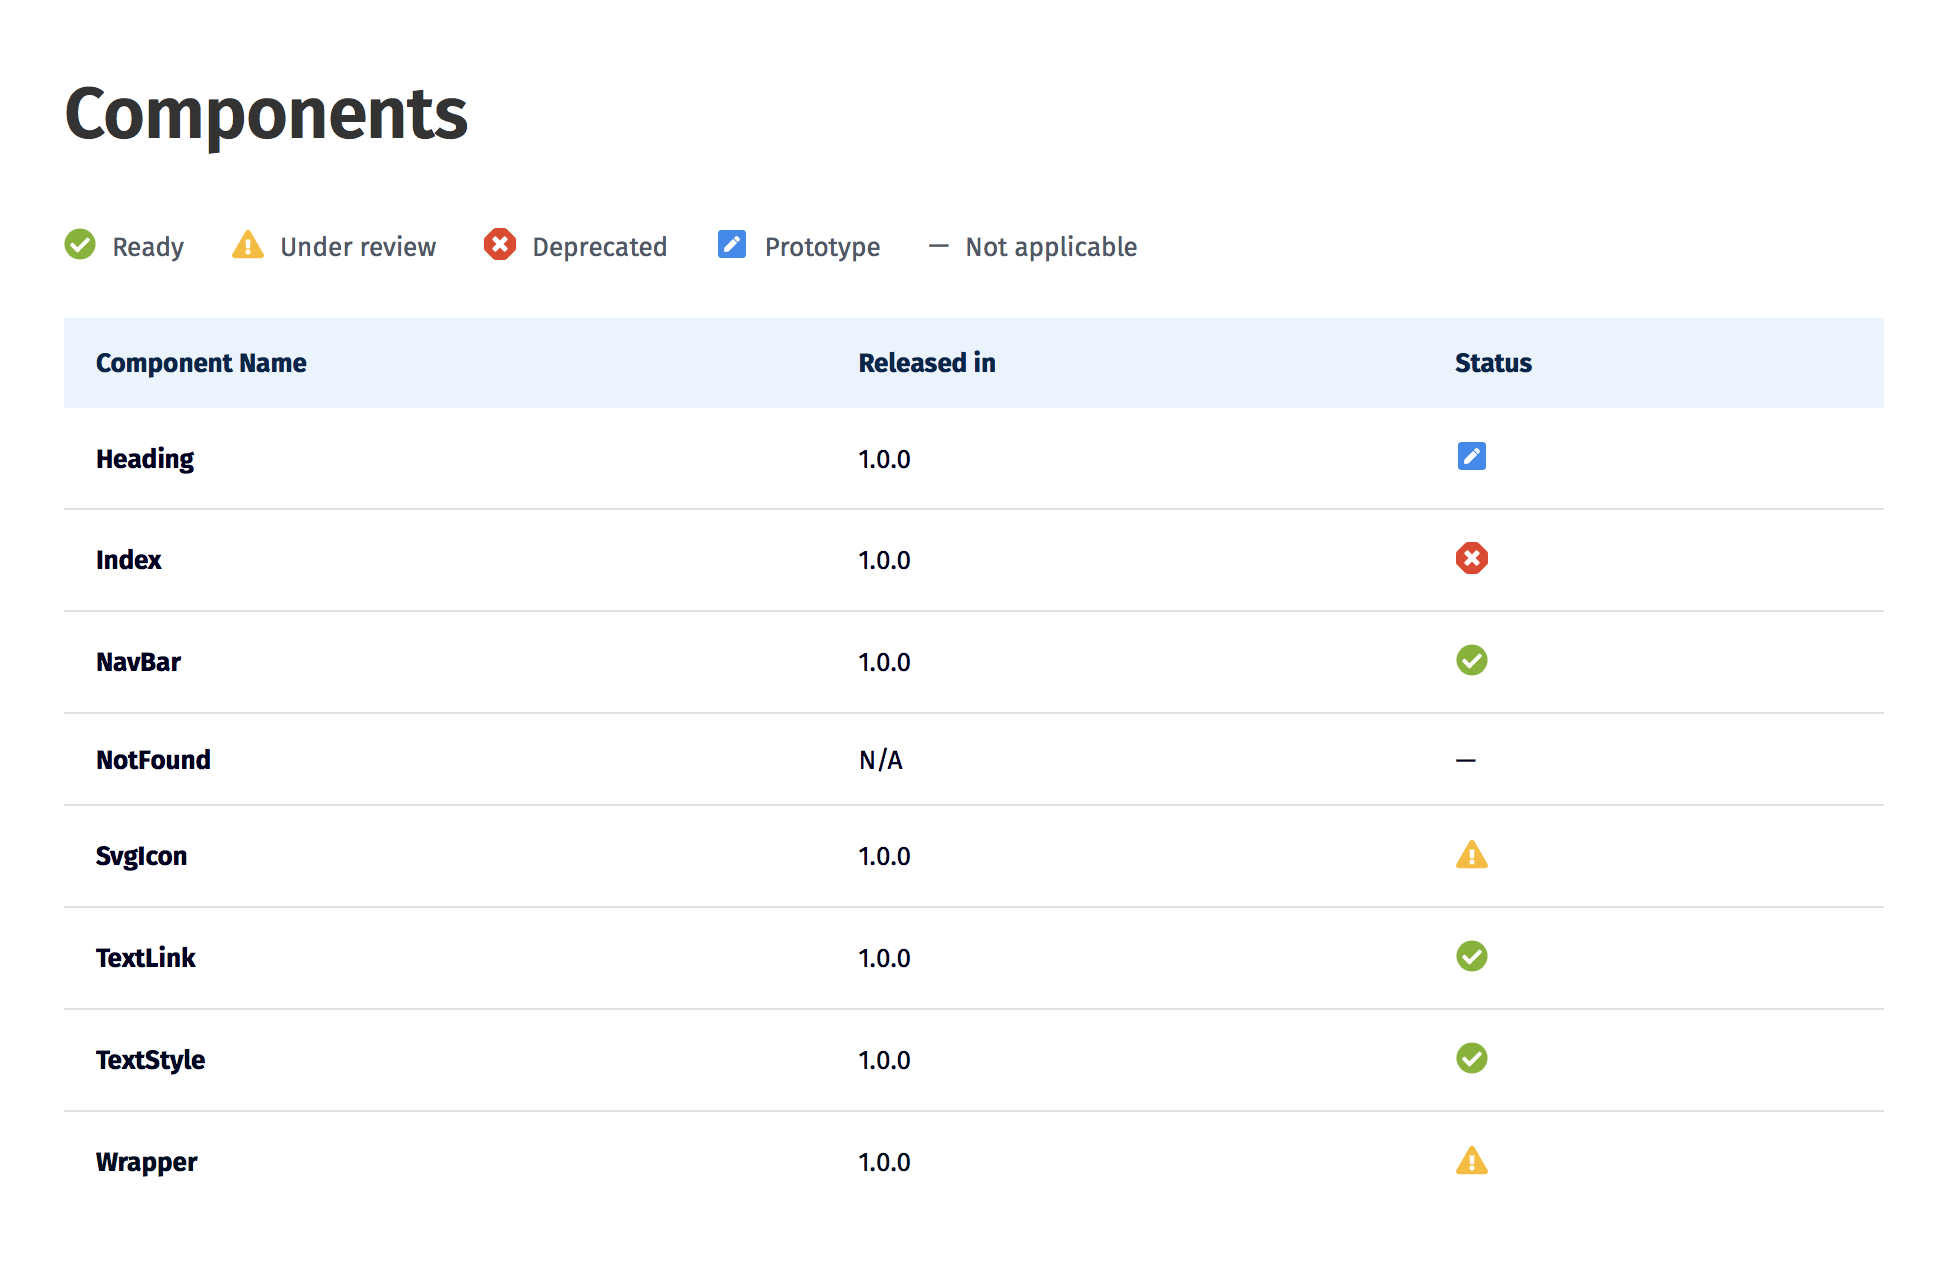The image size is (1934, 1272).
Task: Open the Heading component link
Action: [x=145, y=459]
